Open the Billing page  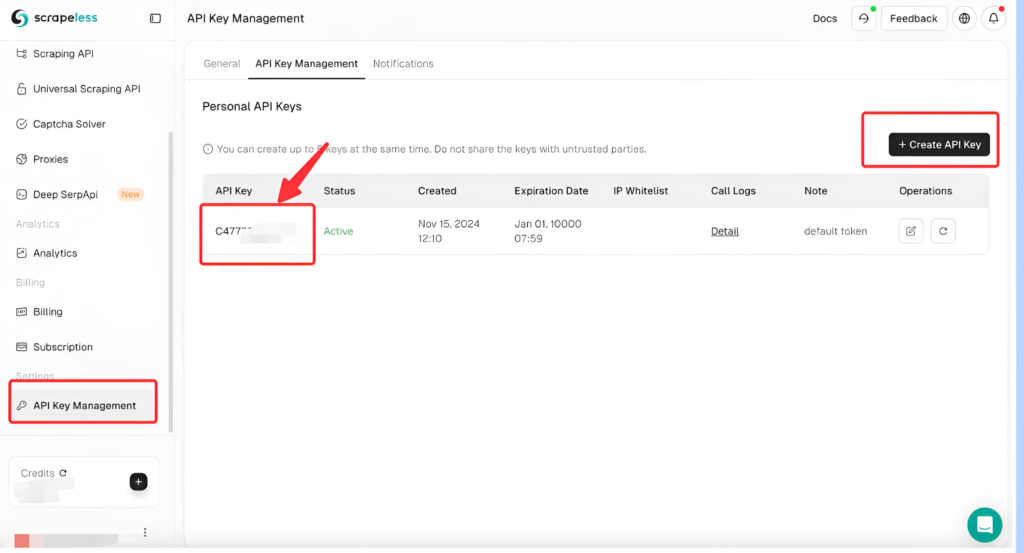tap(48, 312)
